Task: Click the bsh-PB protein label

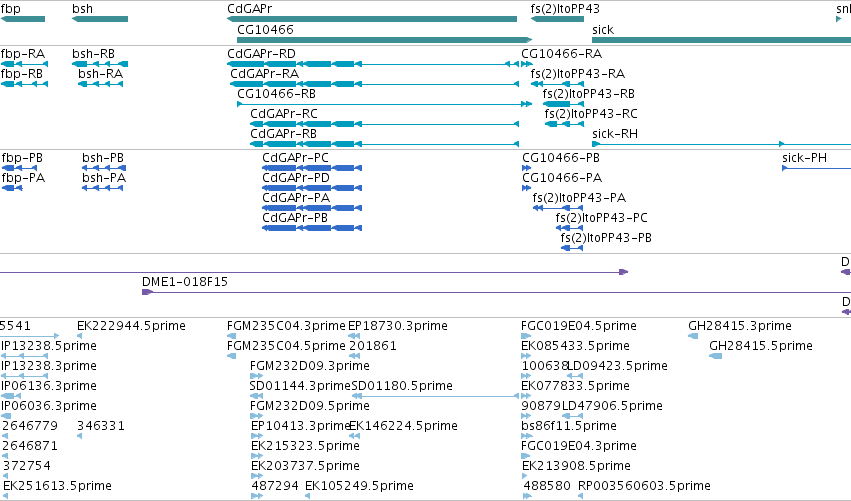Action: click(103, 158)
